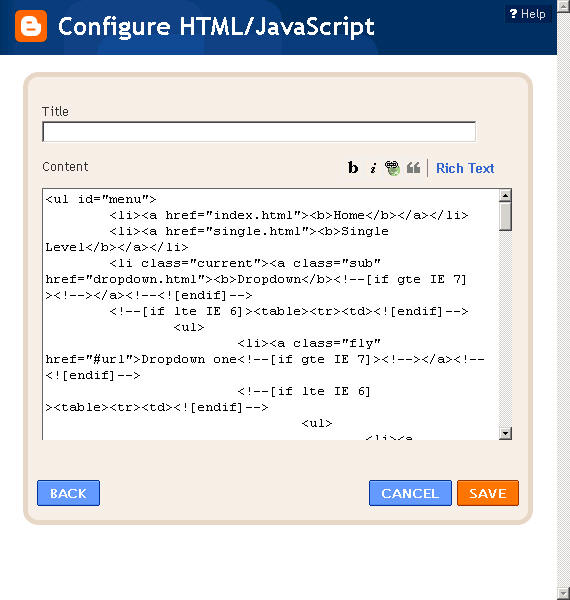Click the page scrollbar down arrow
This screenshot has height=600, width=570.
point(563,593)
